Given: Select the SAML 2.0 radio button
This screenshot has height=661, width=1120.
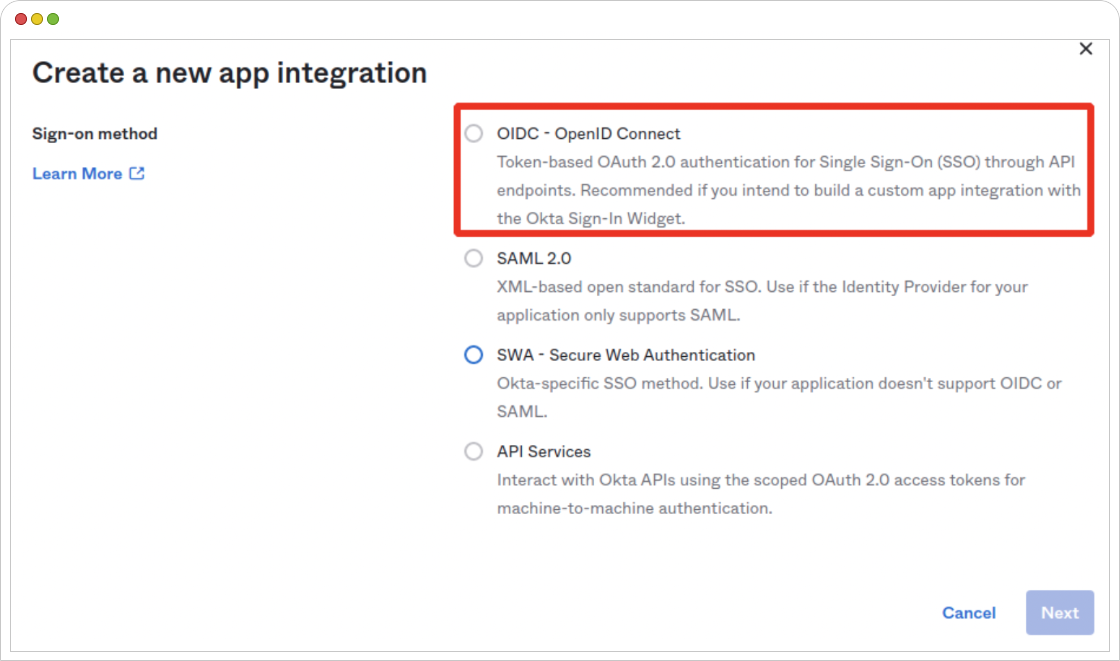Looking at the screenshot, I should pos(474,258).
